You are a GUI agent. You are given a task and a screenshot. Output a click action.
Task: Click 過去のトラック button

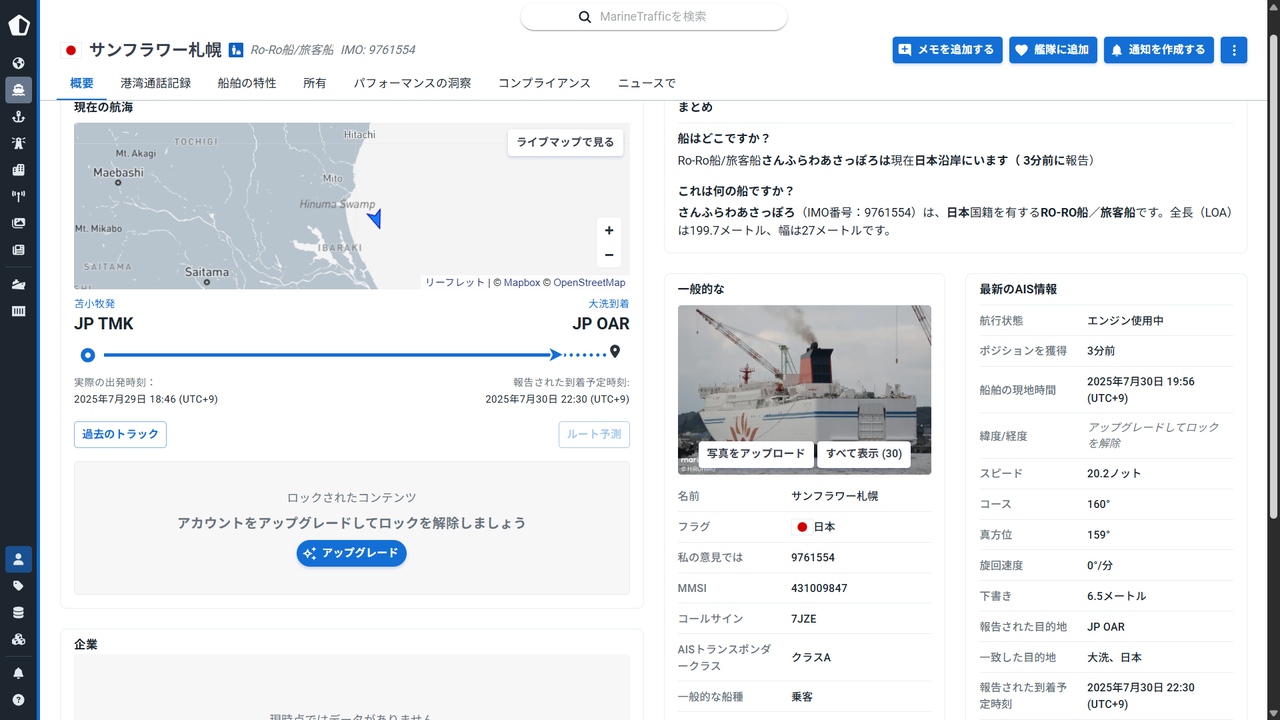[x=120, y=434]
